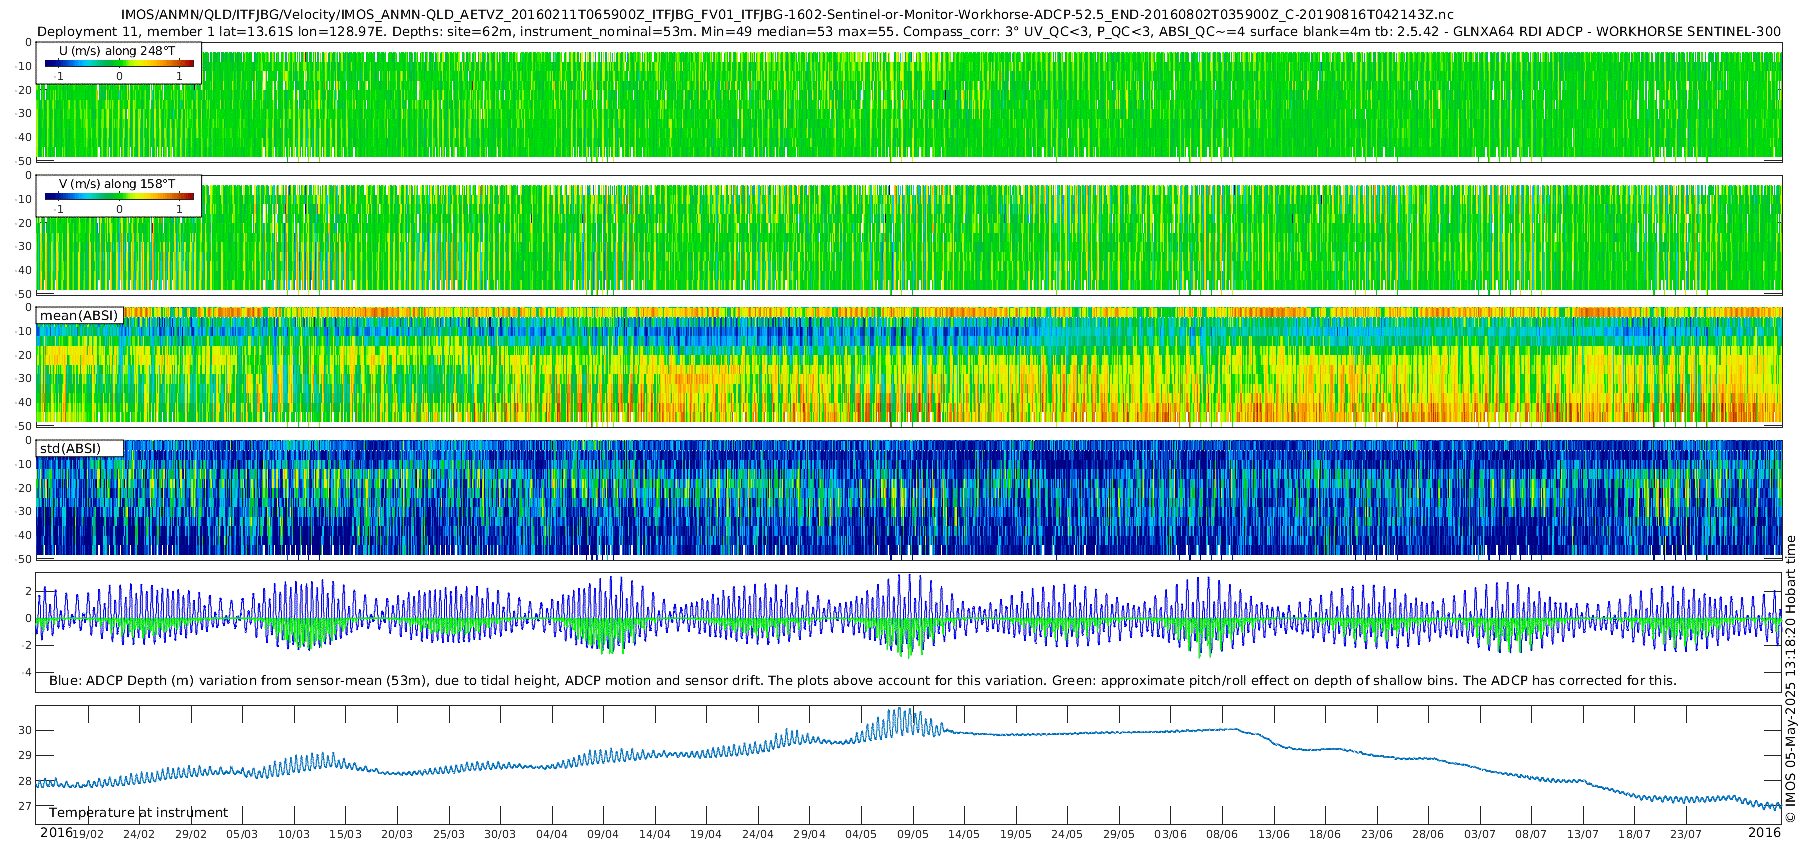
Task: Select the std(ABSI) panel label
Action: click(70, 448)
